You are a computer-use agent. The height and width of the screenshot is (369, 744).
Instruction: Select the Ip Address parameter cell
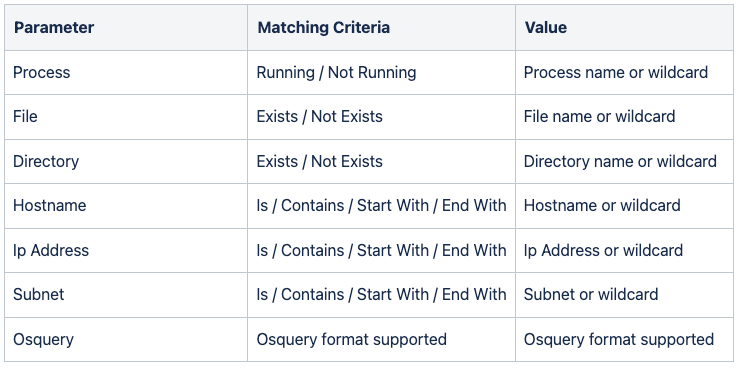126,250
